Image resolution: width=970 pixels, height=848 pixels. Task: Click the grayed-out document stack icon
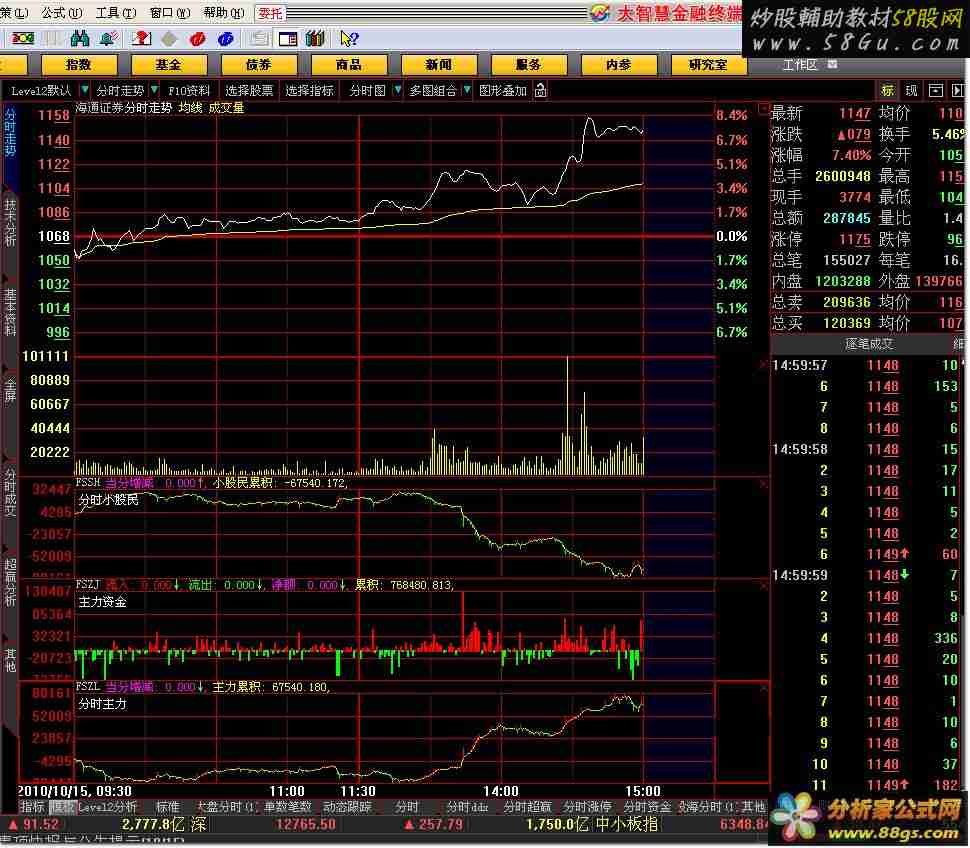[x=259, y=39]
